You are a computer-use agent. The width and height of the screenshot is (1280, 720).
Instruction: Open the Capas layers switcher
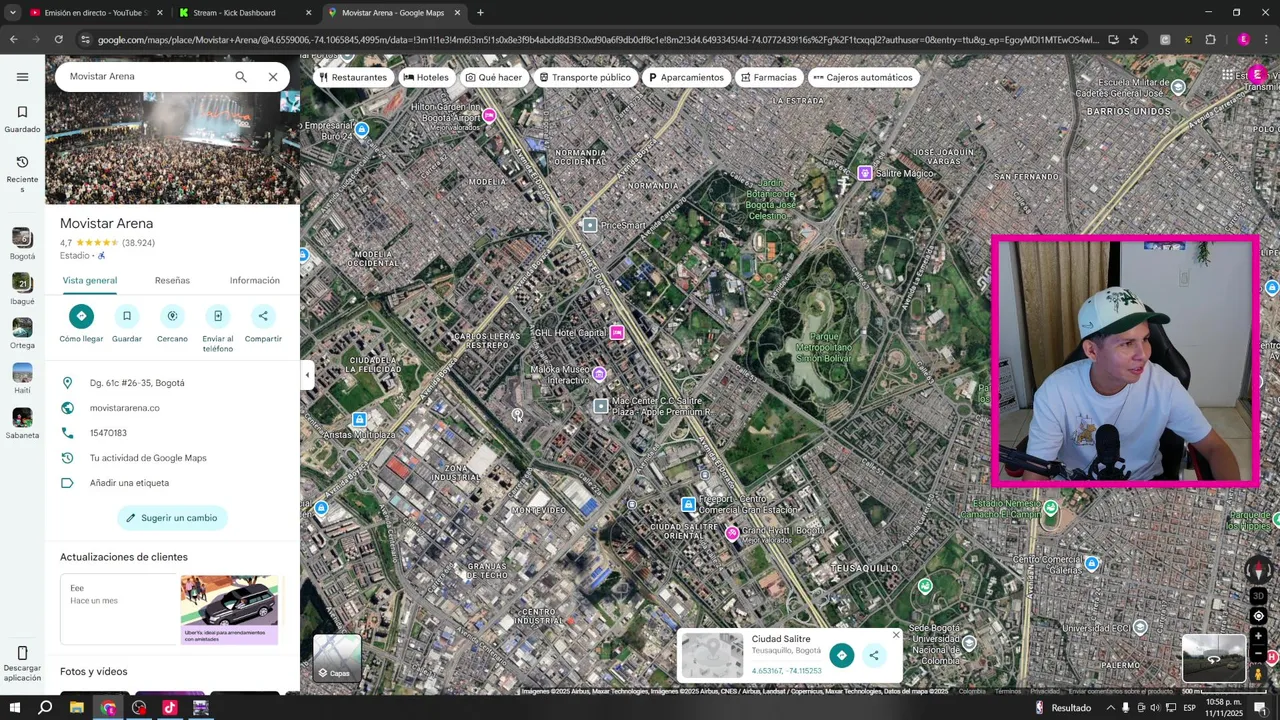pyautogui.click(x=337, y=657)
